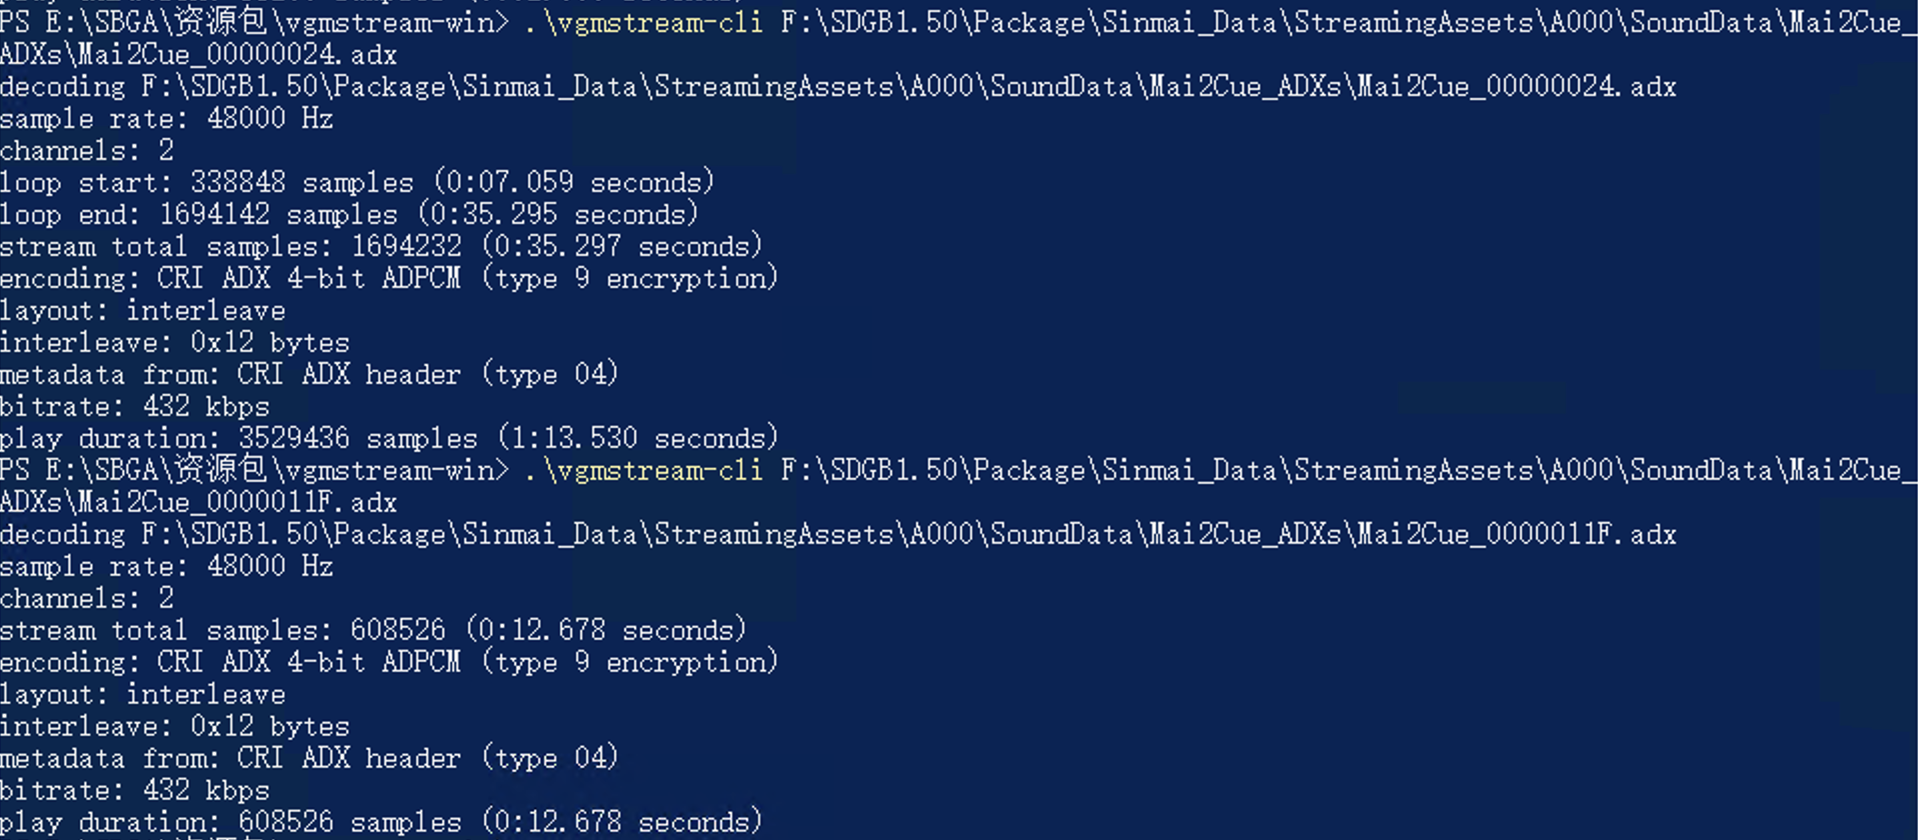
Task: Click the first interleave: 0x12 bytes line
Action: [175, 342]
